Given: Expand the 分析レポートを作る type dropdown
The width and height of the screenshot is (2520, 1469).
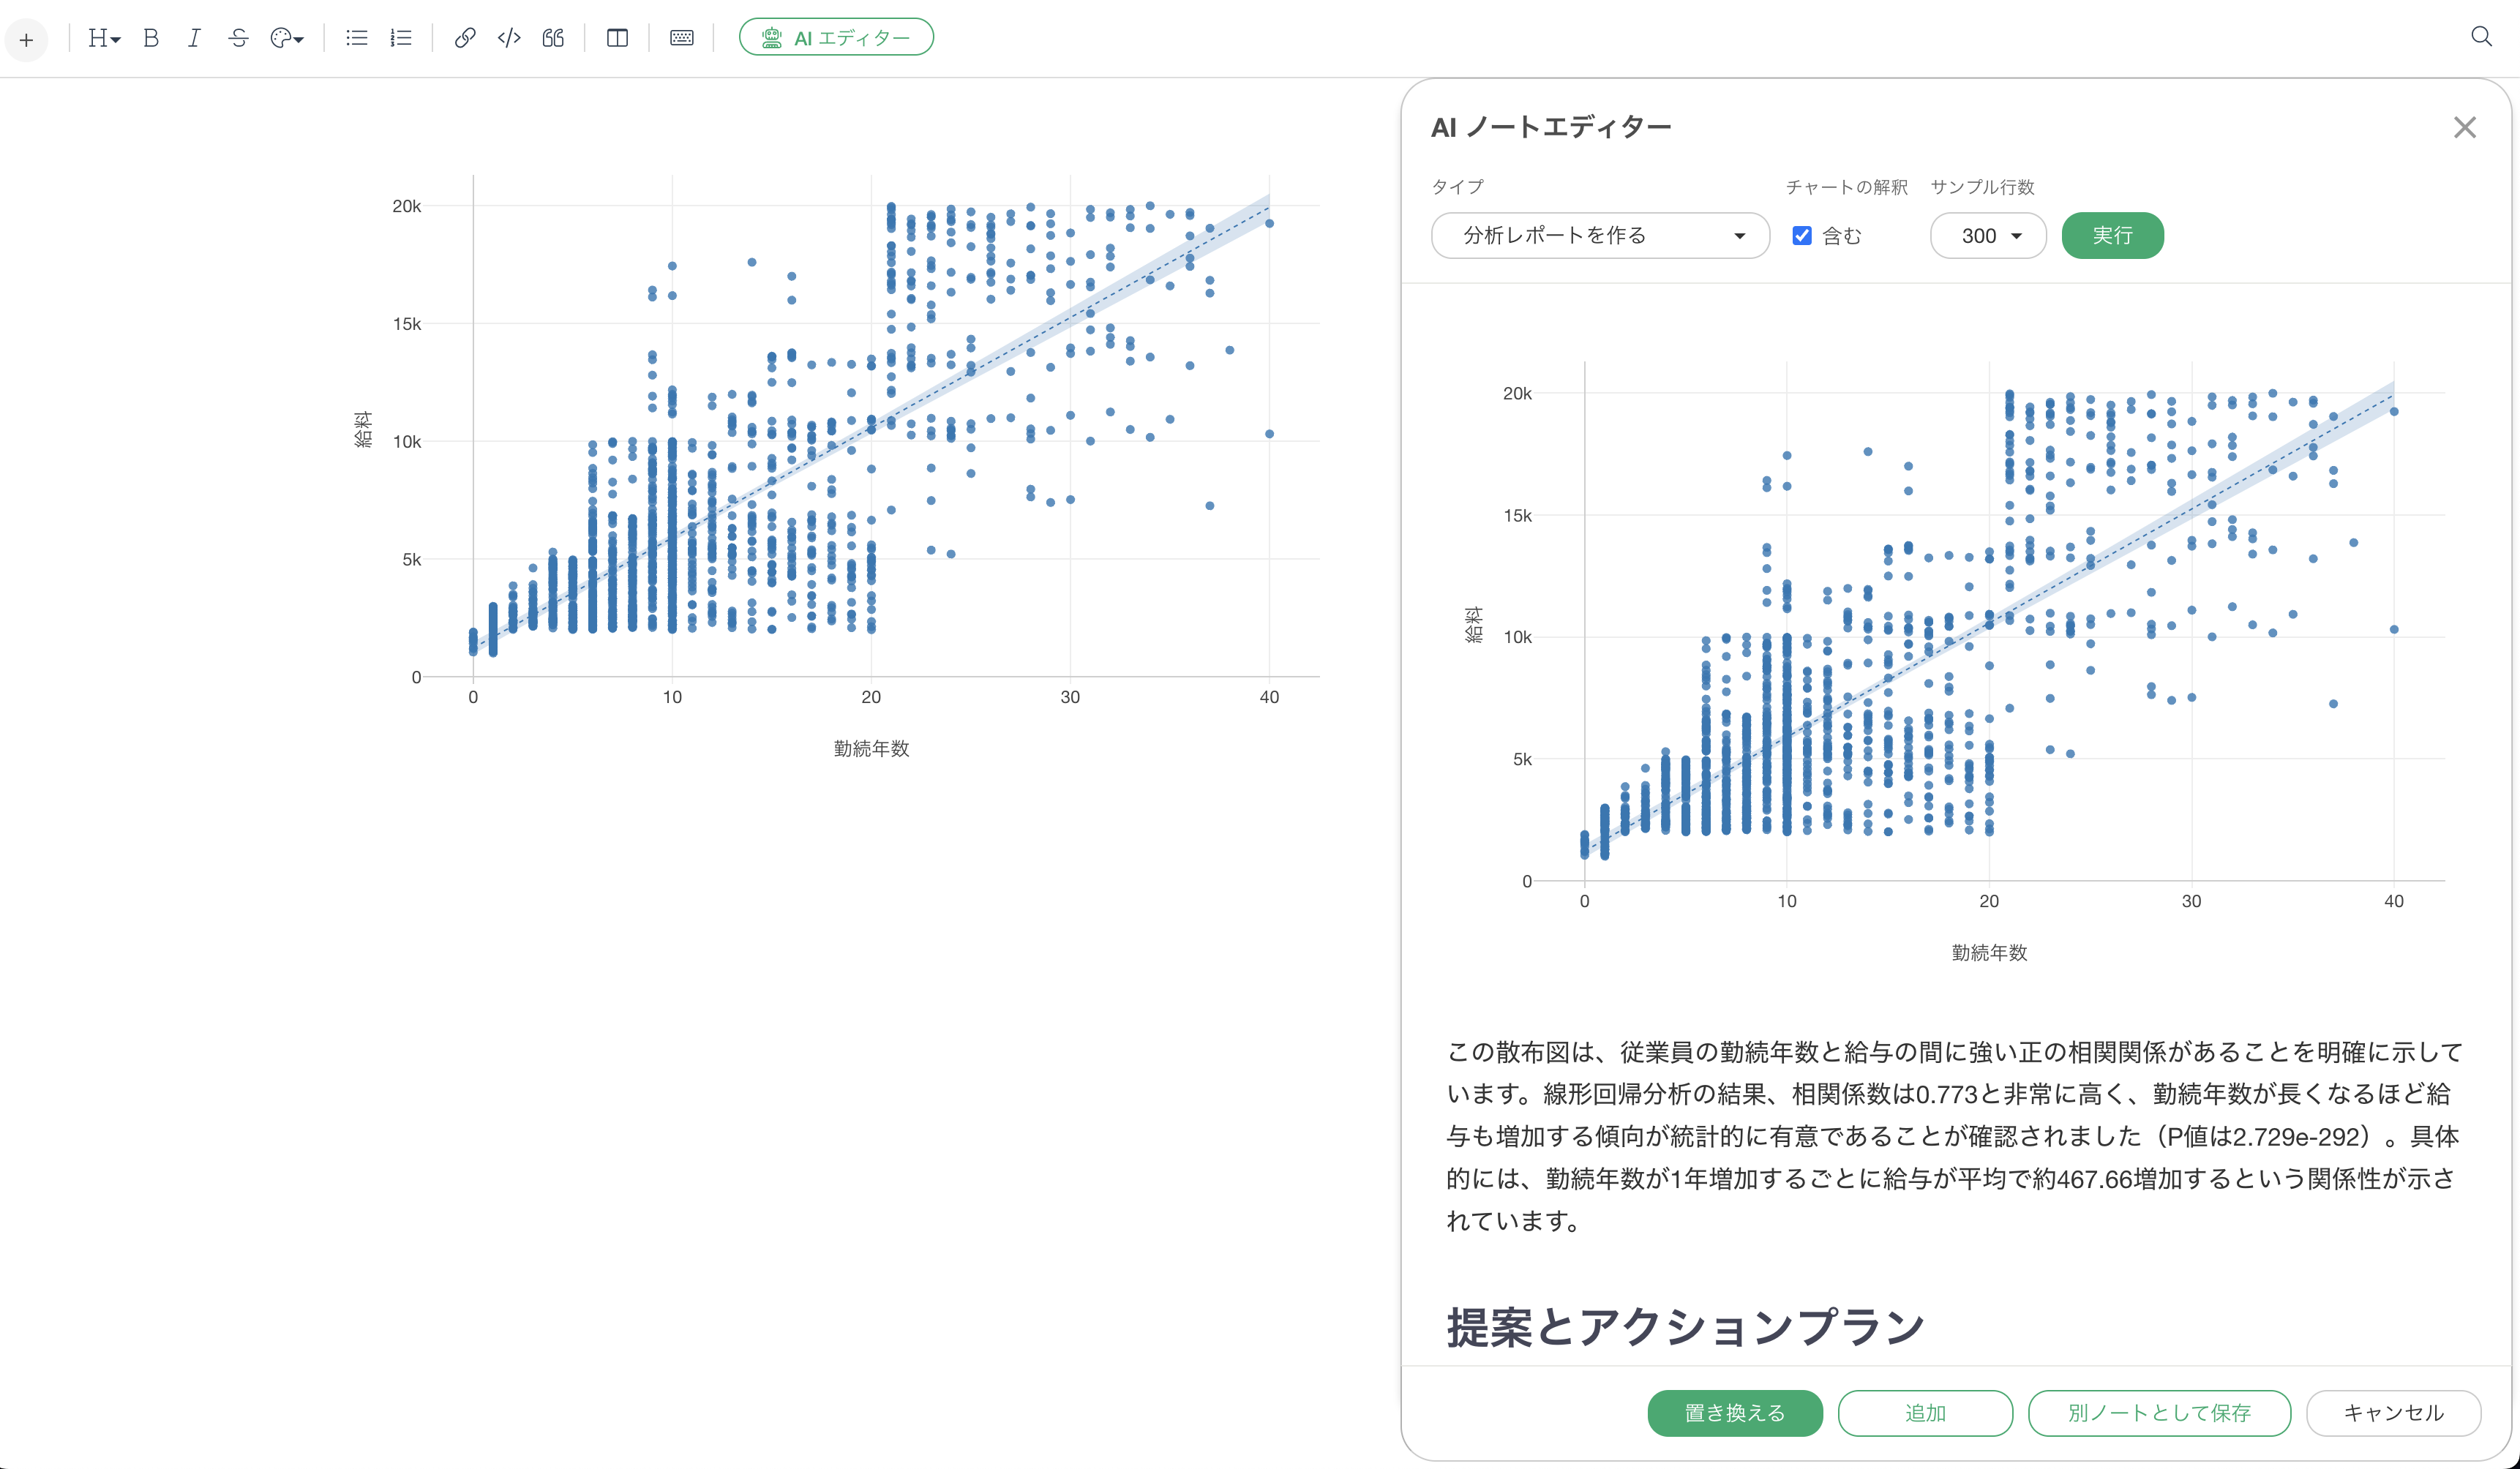Looking at the screenshot, I should (x=1600, y=236).
